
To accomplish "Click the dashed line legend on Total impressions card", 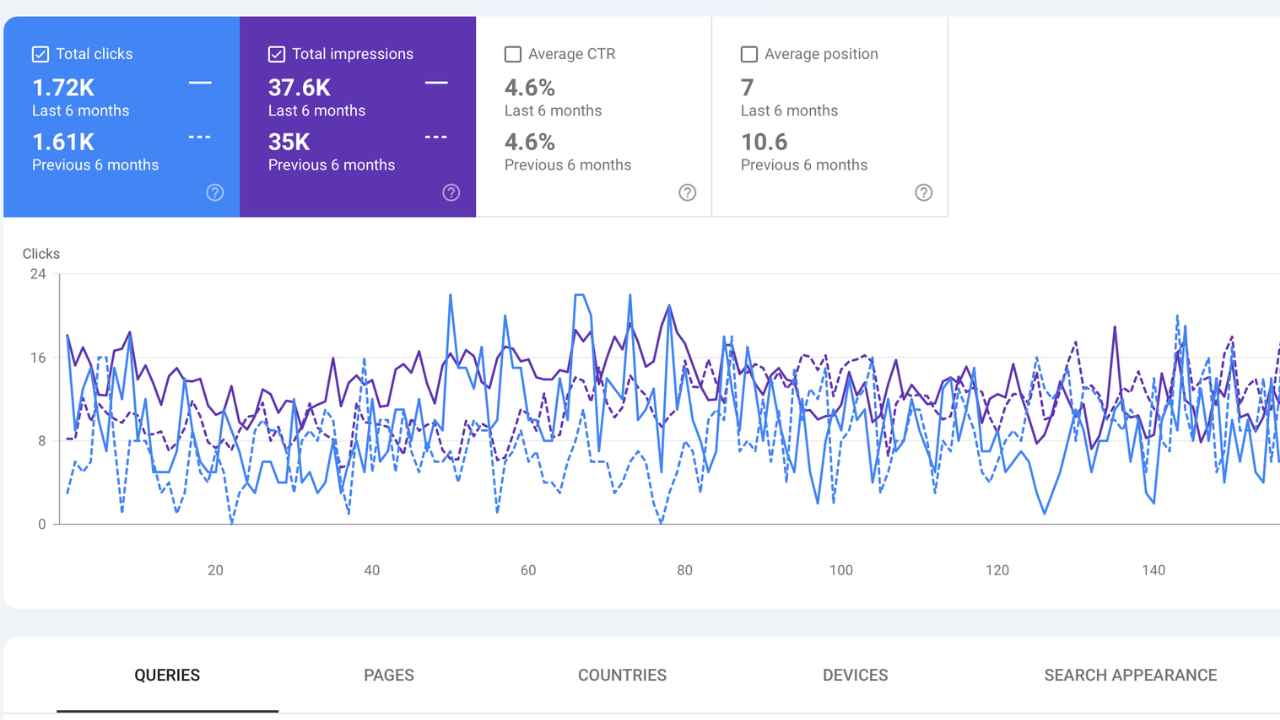I will tap(436, 137).
